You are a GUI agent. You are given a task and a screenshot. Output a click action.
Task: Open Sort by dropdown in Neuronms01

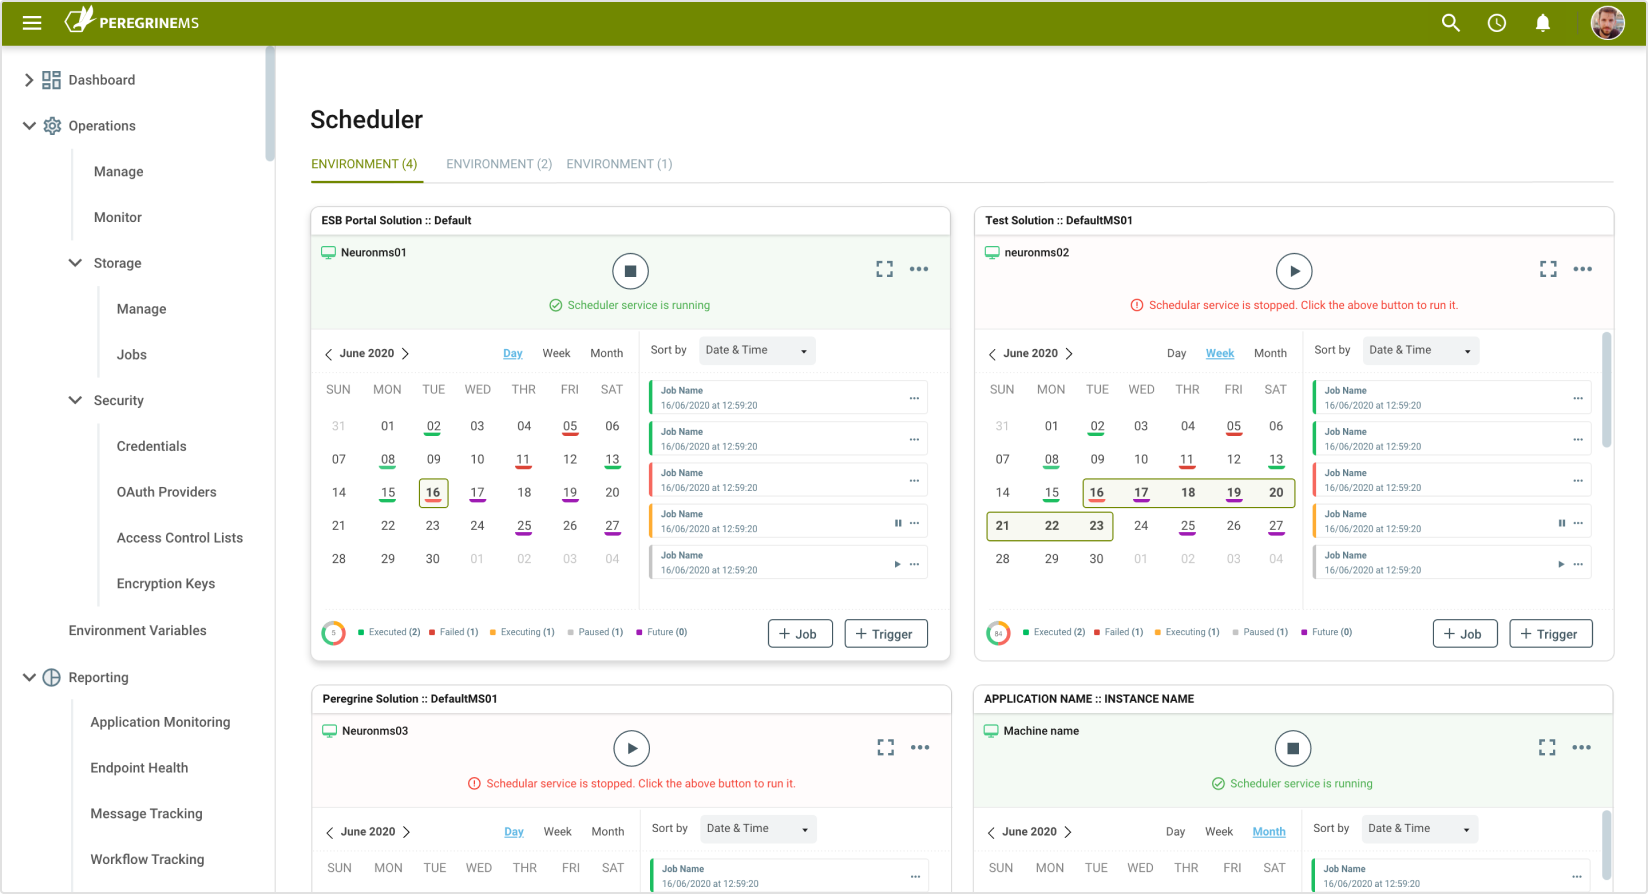[x=756, y=351]
